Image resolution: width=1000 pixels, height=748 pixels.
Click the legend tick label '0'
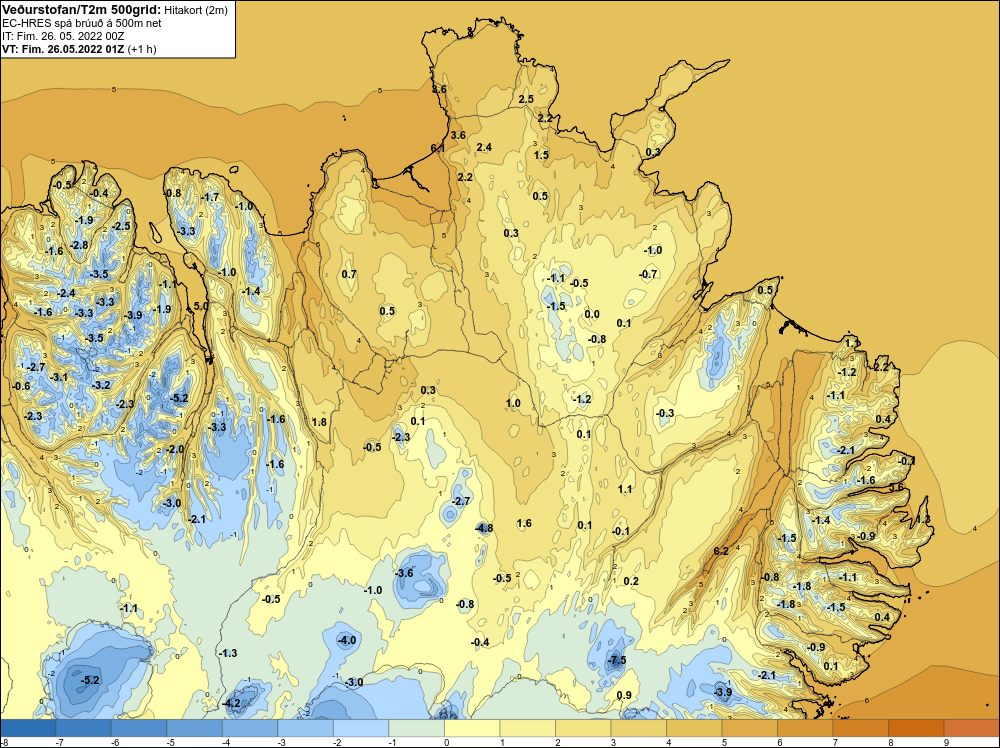click(446, 742)
